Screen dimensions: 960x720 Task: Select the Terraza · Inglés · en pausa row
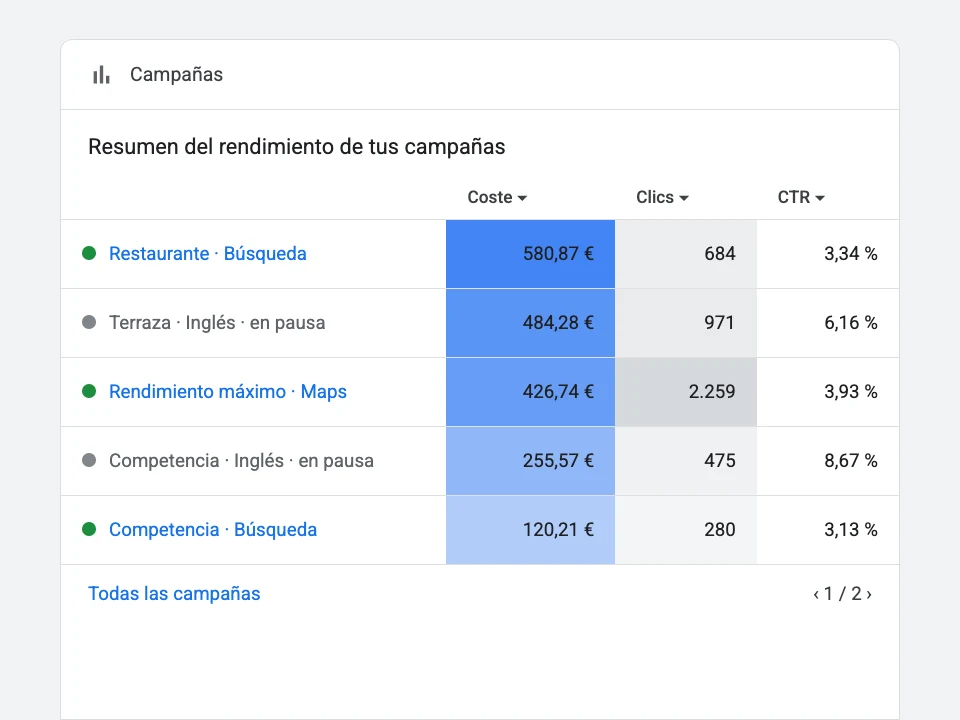coord(480,323)
